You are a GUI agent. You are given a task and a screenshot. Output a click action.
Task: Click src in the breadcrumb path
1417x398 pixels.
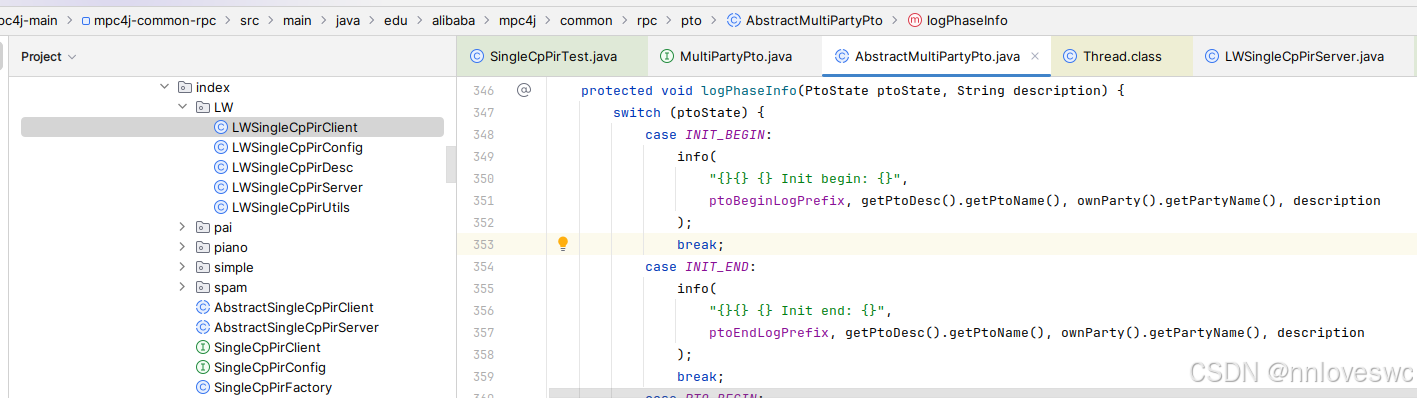[x=249, y=20]
